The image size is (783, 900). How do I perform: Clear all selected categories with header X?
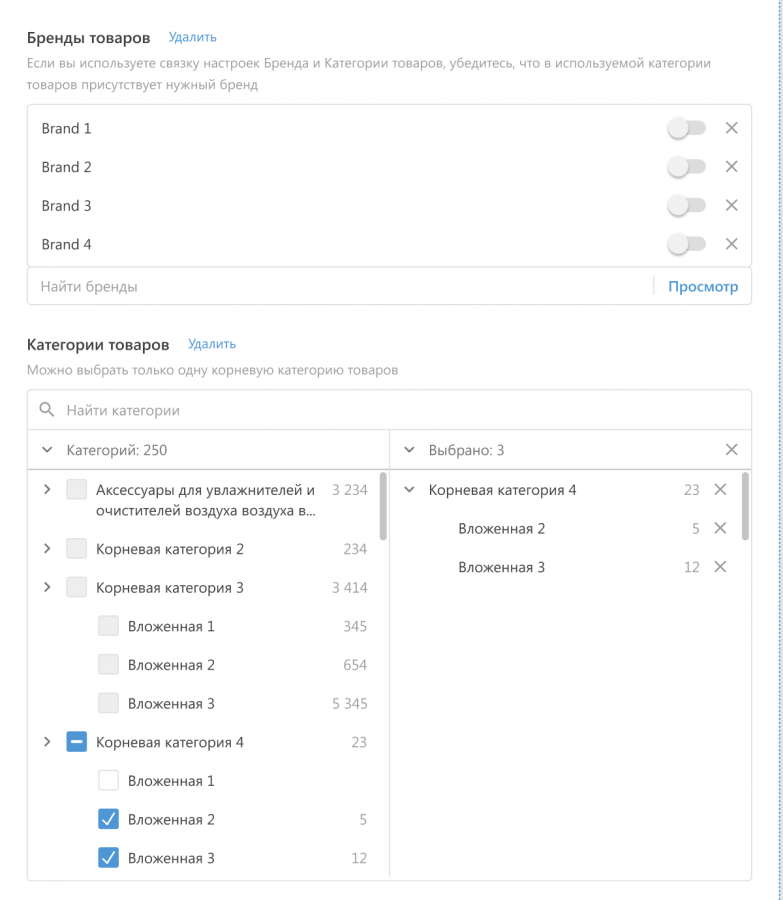tap(731, 450)
